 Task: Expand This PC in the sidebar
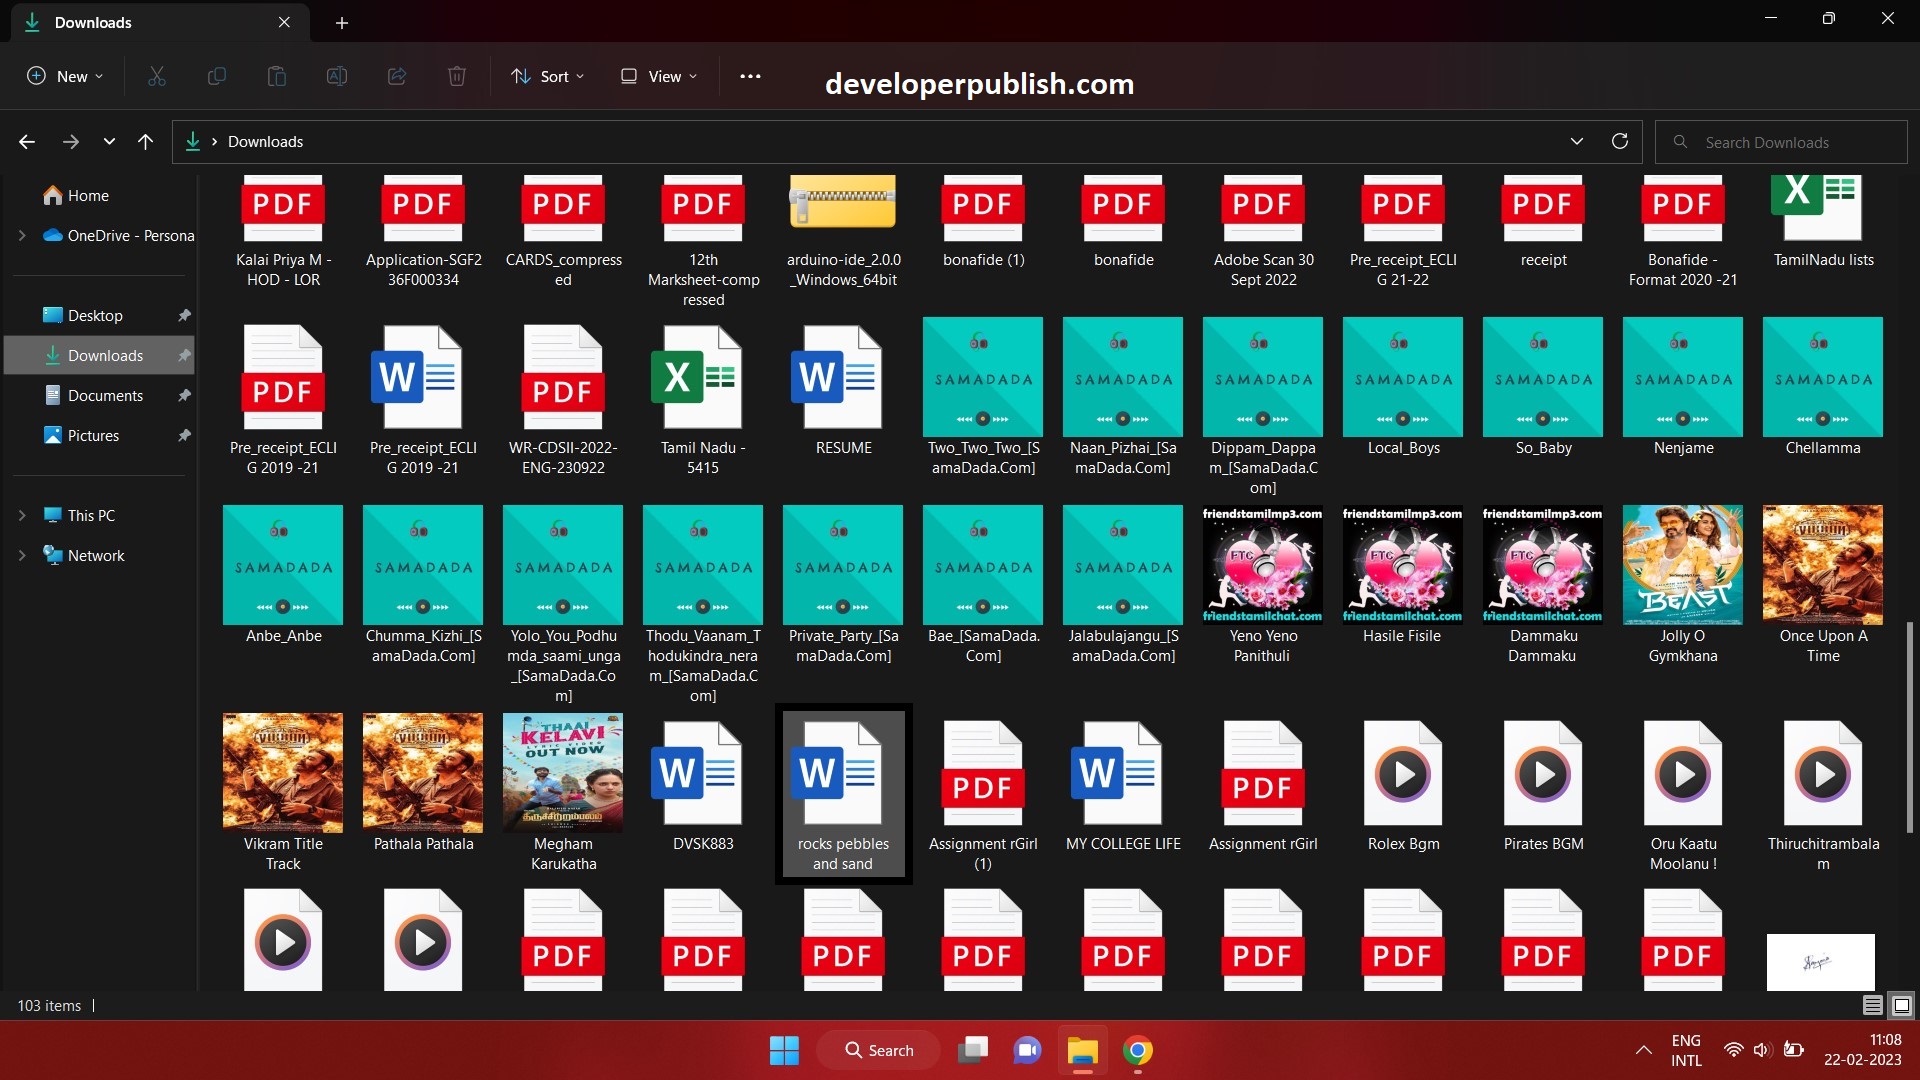(x=22, y=514)
